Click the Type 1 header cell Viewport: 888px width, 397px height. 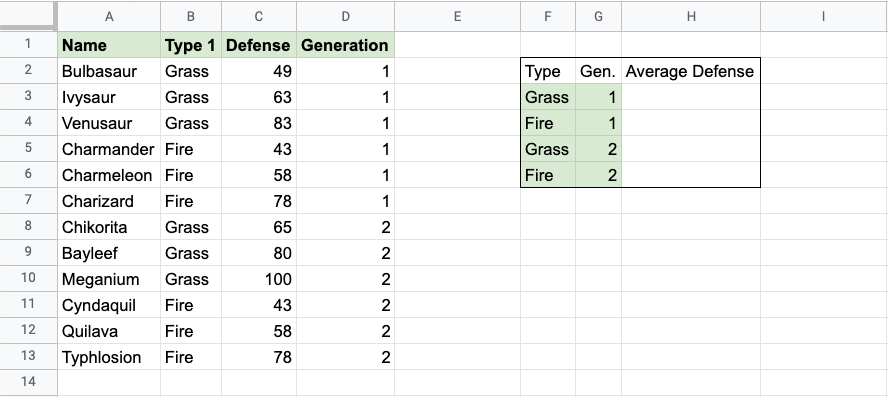tap(191, 45)
